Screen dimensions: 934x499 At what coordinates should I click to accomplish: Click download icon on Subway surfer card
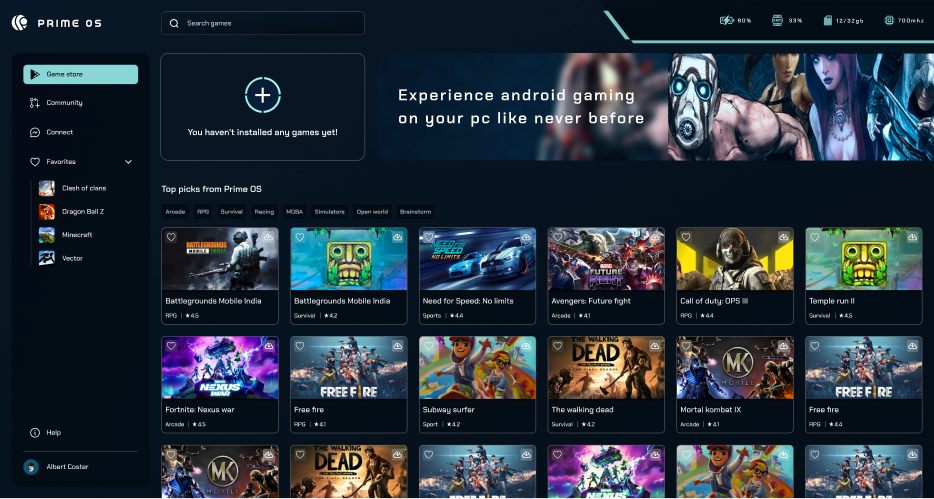point(527,346)
